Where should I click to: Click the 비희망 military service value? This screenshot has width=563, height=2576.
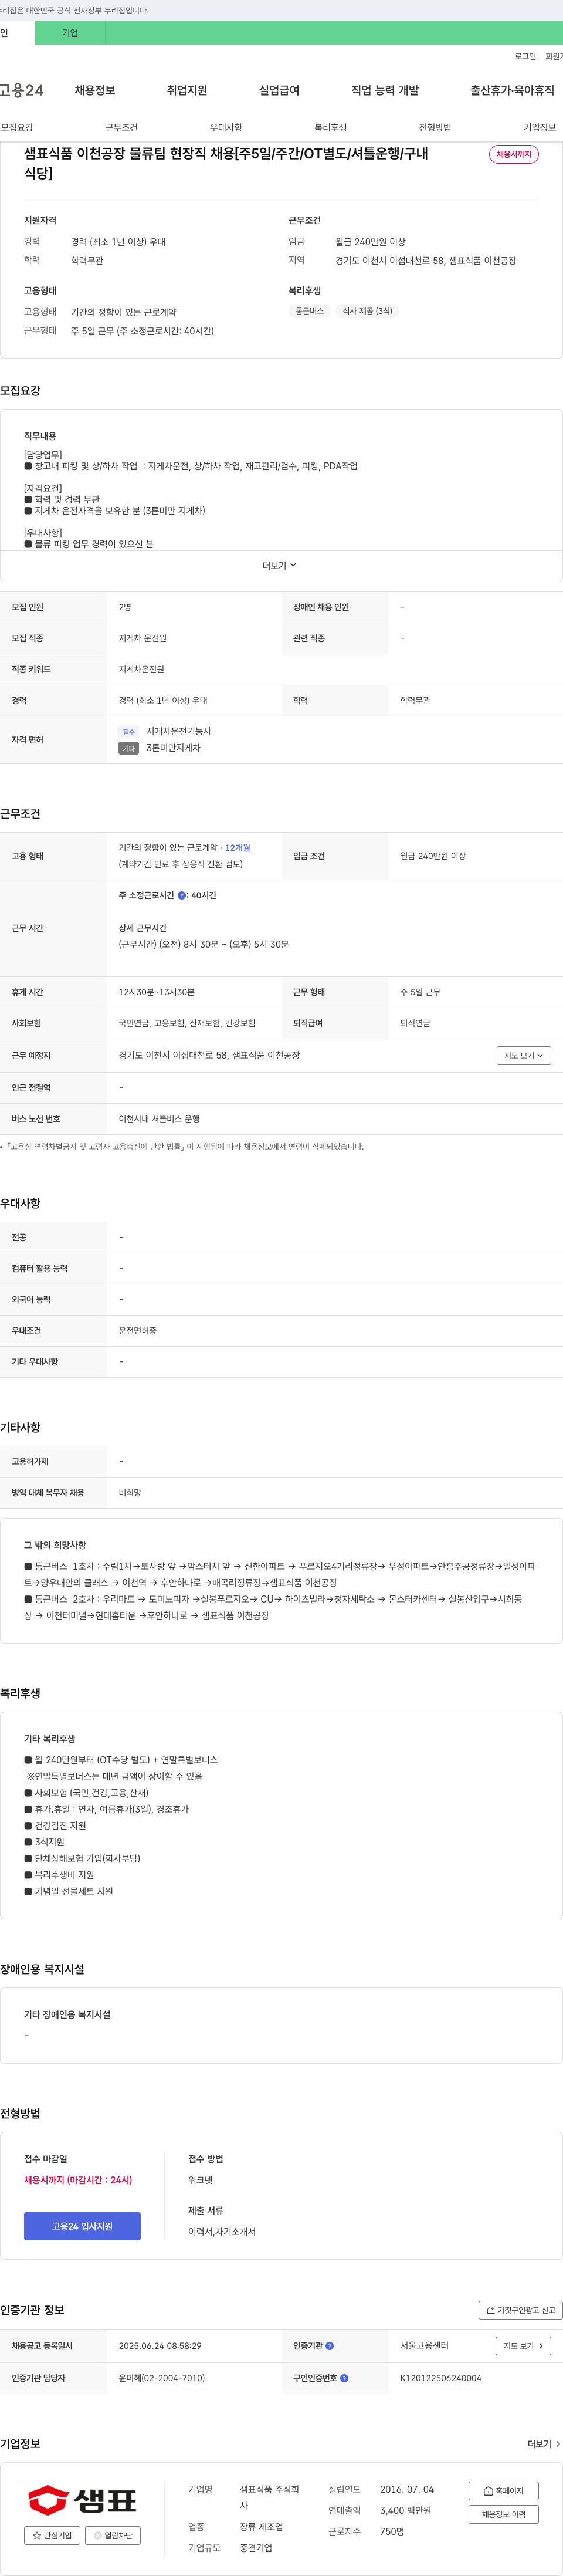tap(130, 1493)
